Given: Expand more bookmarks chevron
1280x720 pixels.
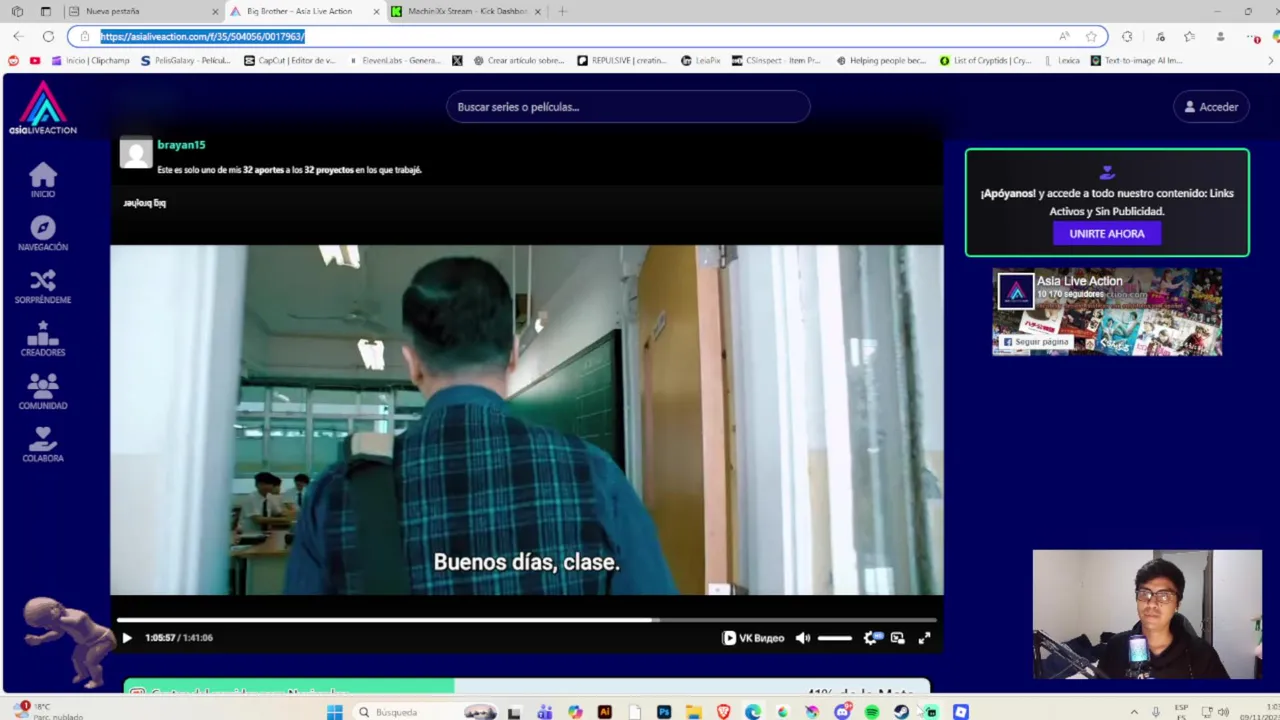Looking at the screenshot, I should tap(1271, 60).
